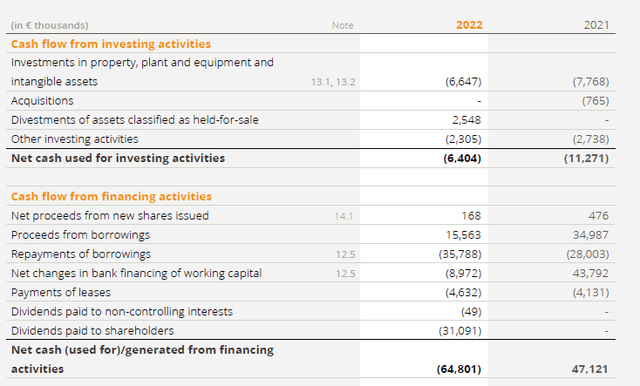Click the 2021 value 43,792

(591, 273)
